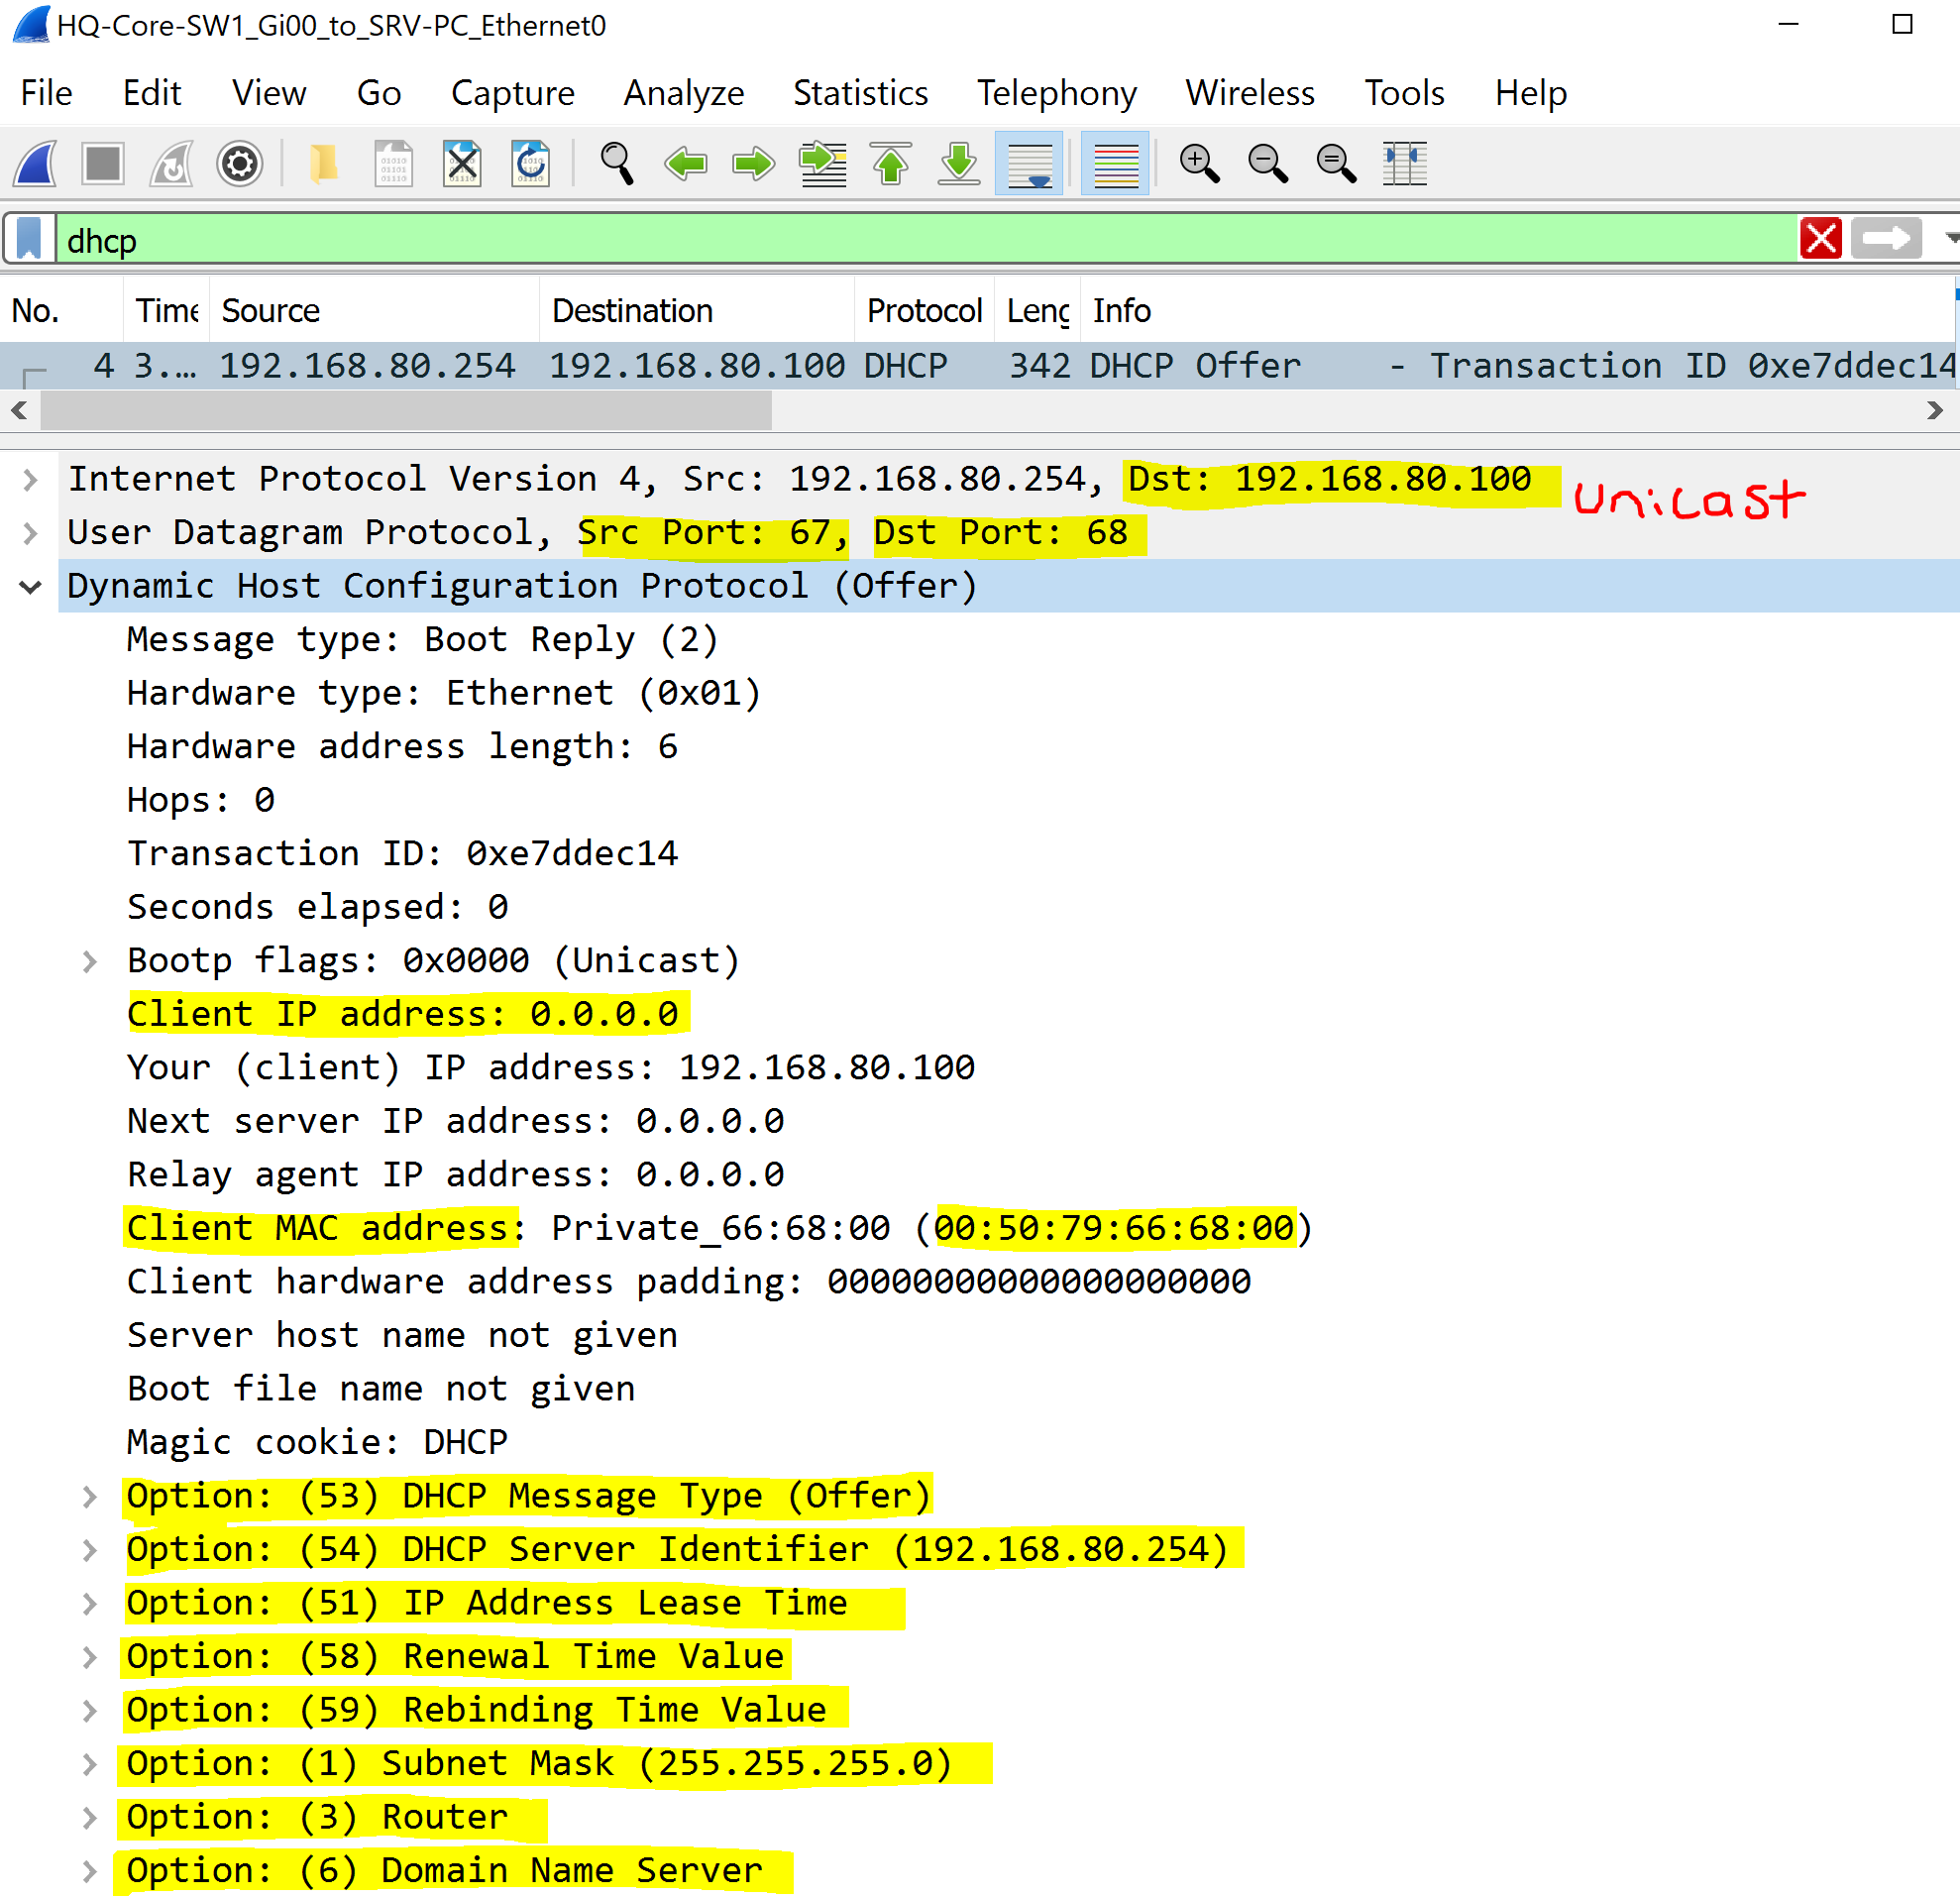Open the Edit menu
The image size is (1960, 1899).
(x=152, y=93)
